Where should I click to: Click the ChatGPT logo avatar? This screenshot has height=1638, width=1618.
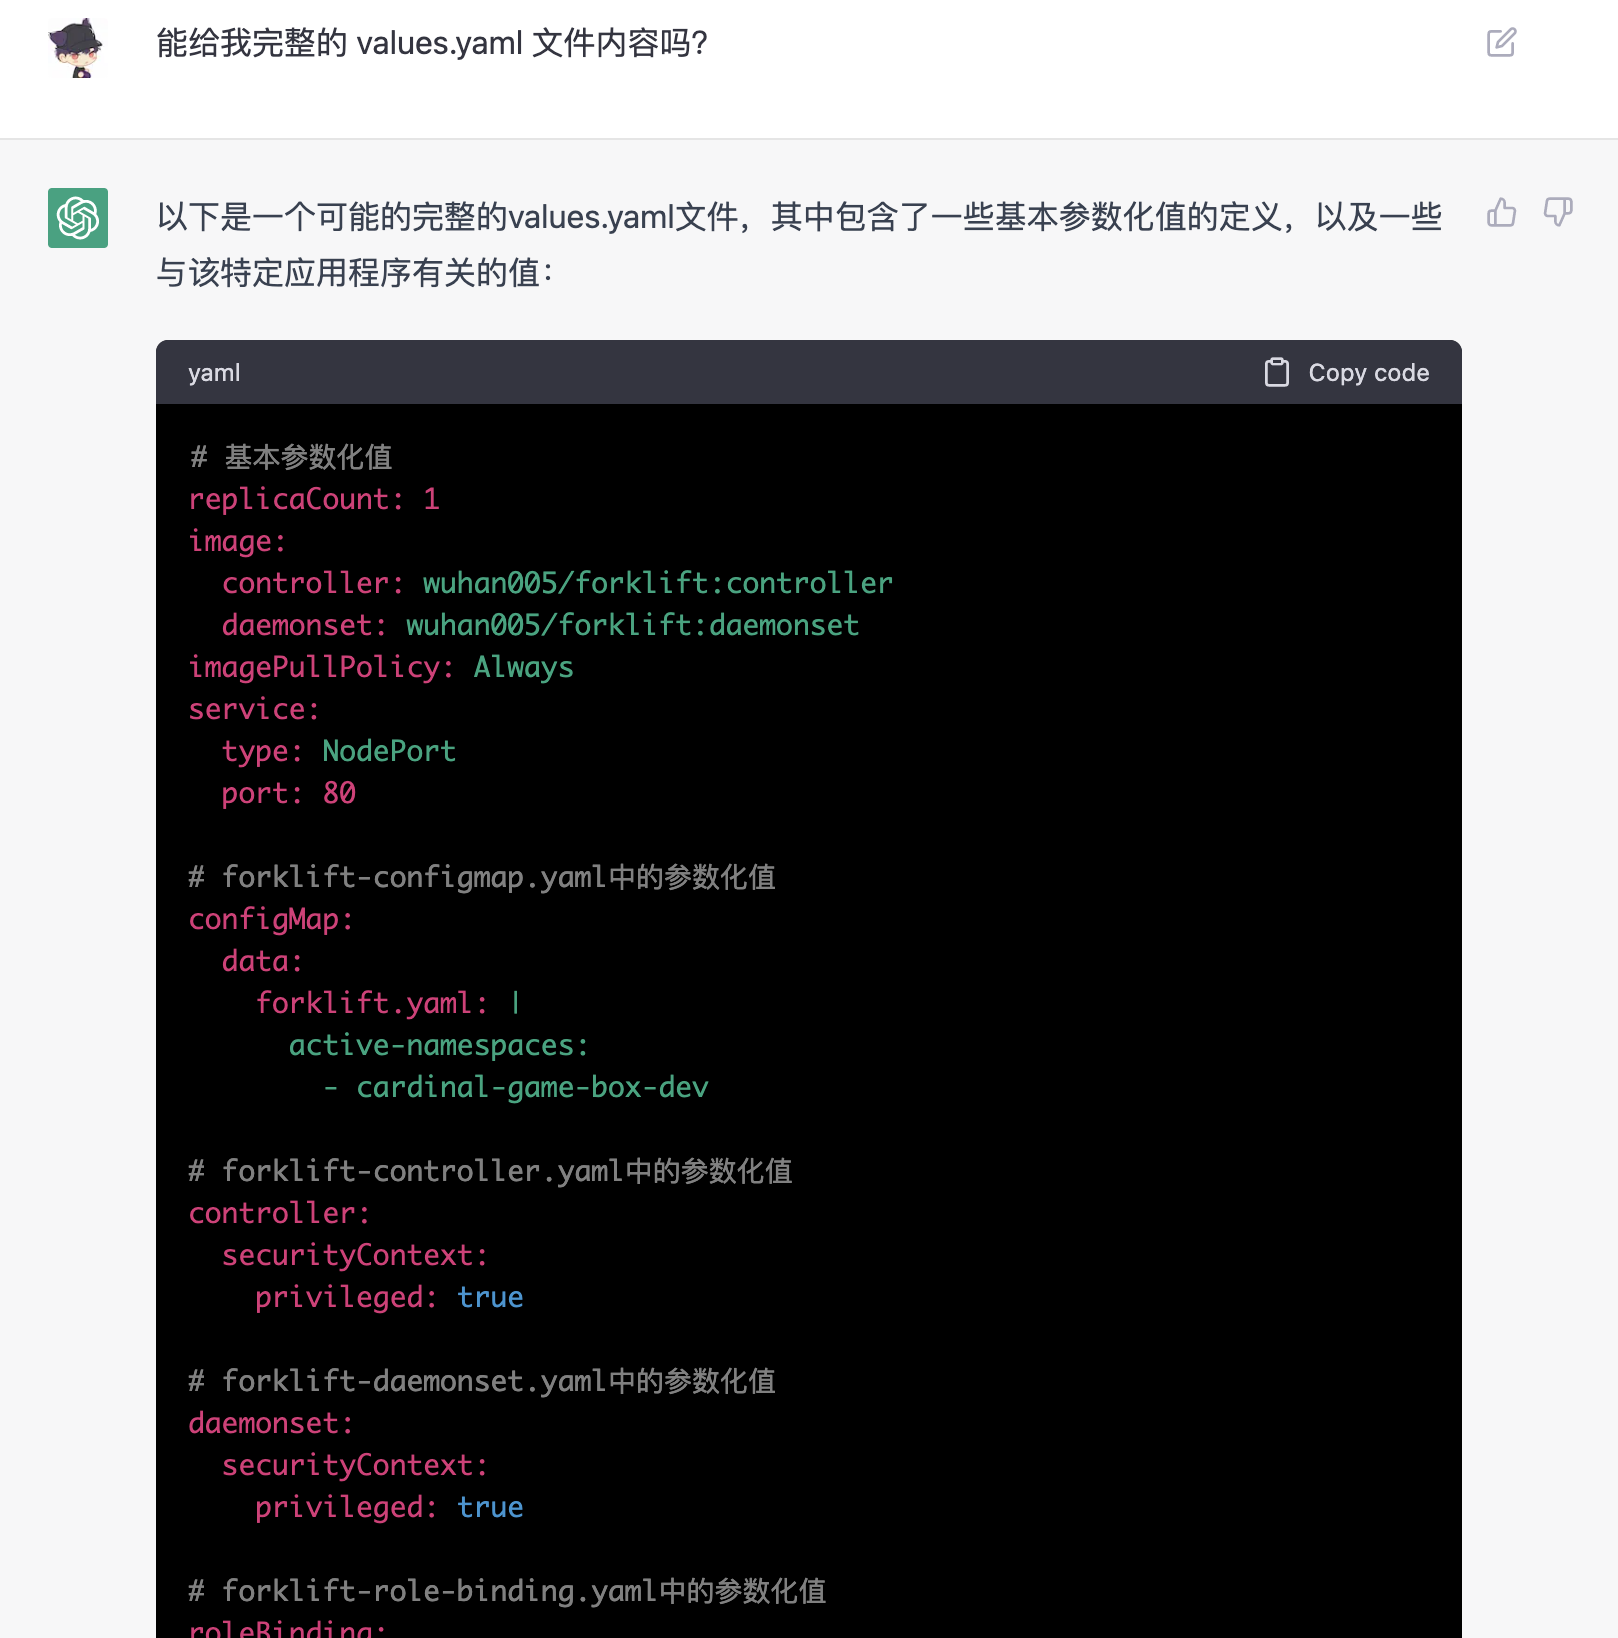(x=78, y=218)
